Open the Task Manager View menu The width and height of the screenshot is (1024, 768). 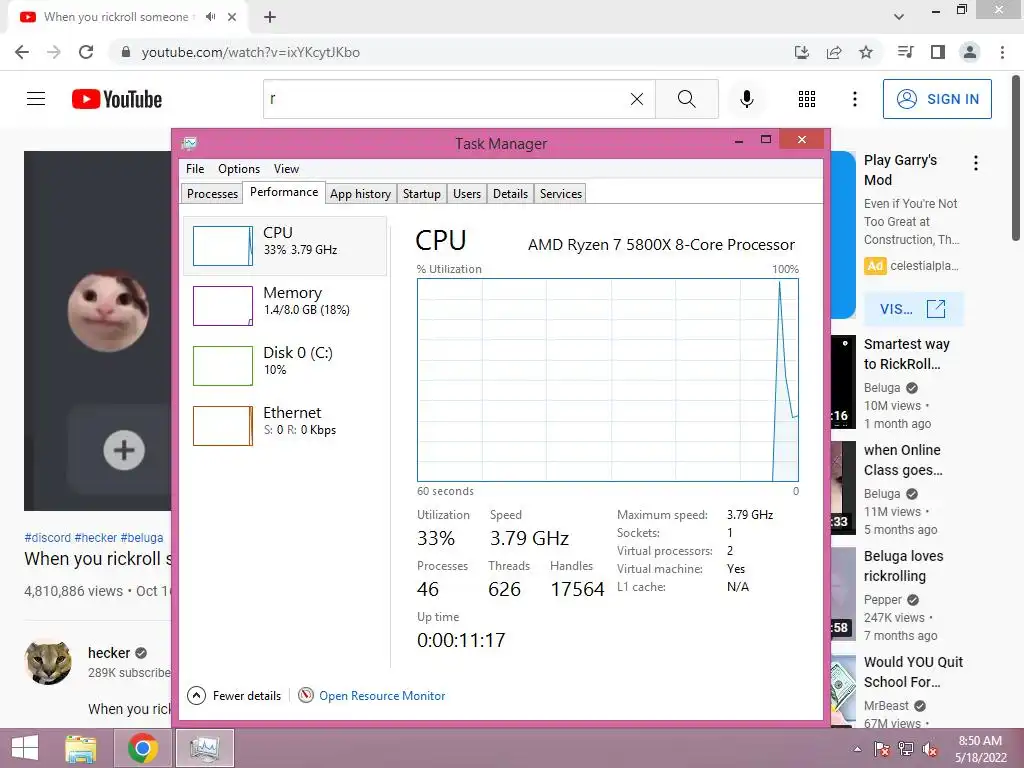click(286, 168)
